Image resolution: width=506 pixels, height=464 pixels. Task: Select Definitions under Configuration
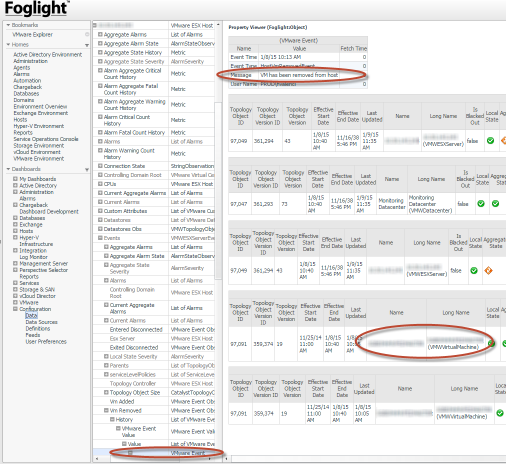pos(38,329)
